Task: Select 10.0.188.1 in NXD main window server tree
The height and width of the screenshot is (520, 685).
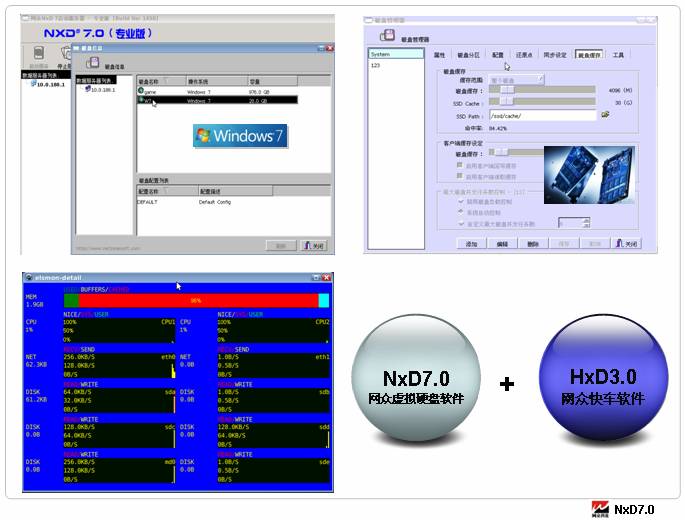Action: 50,84
